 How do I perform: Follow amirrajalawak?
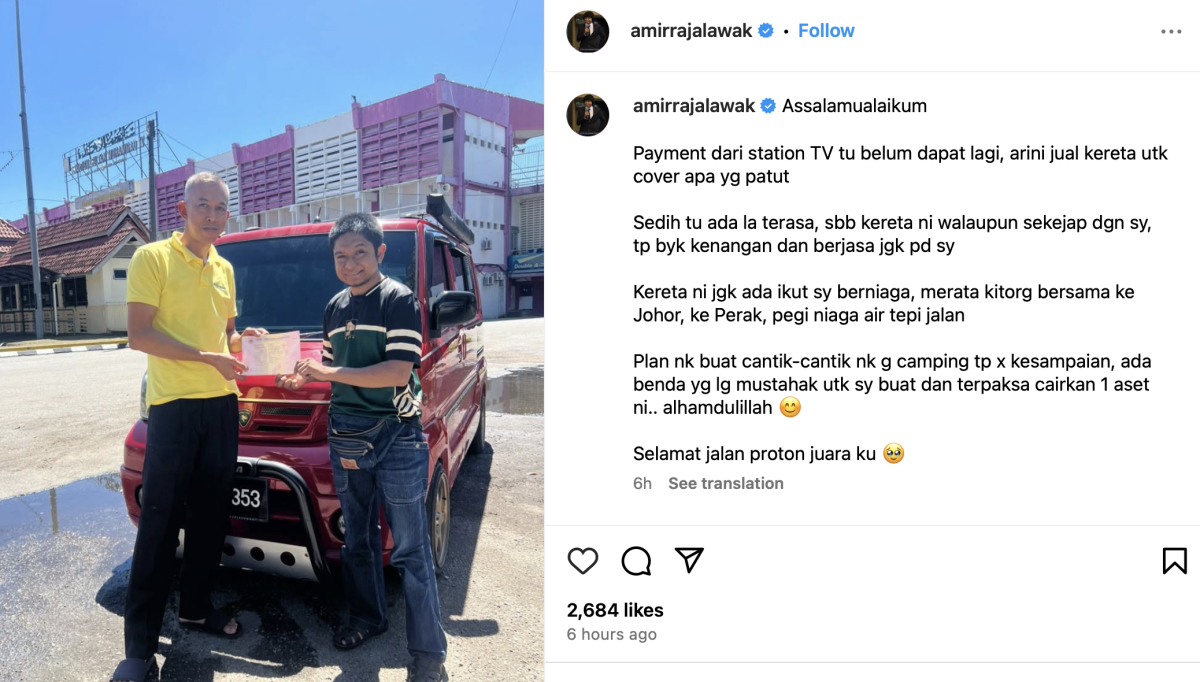point(826,31)
